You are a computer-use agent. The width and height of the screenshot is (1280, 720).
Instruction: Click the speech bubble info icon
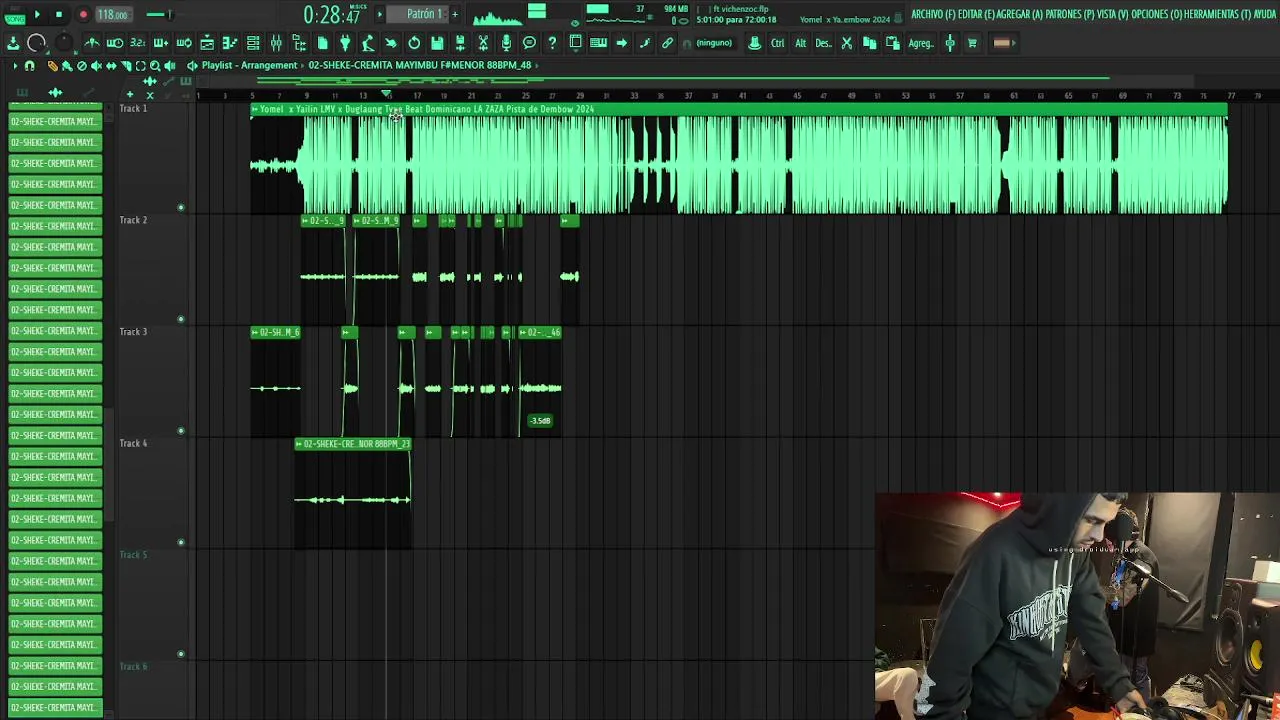click(529, 43)
